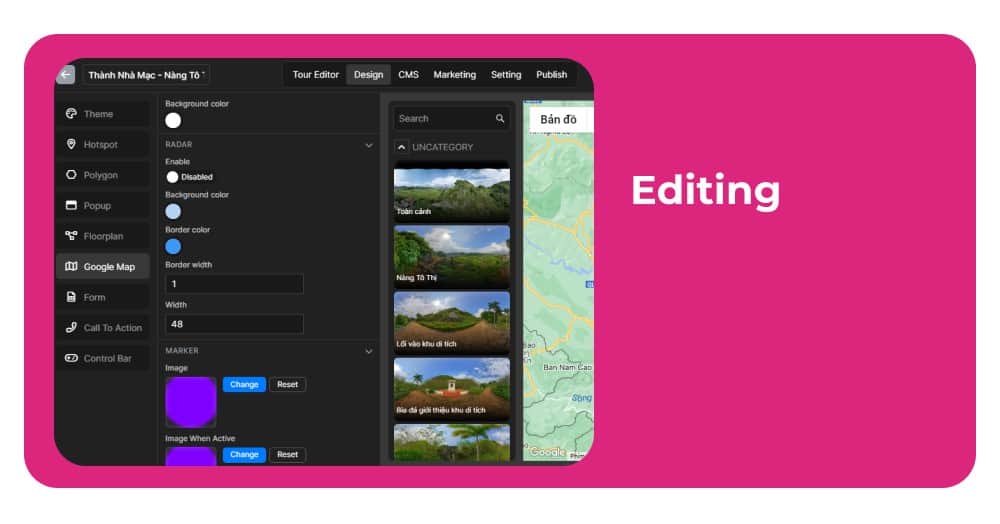The height and width of the screenshot is (524, 1000).
Task: Click the search magnifier icon
Action: (x=500, y=119)
